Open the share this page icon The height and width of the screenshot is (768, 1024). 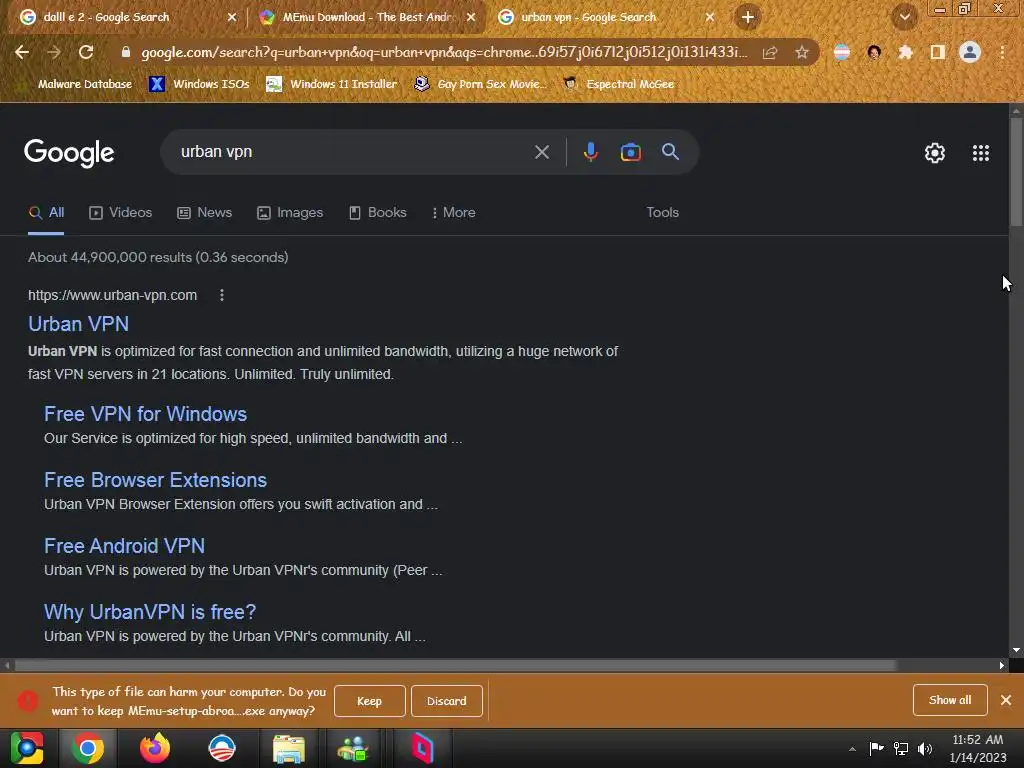[x=770, y=52]
